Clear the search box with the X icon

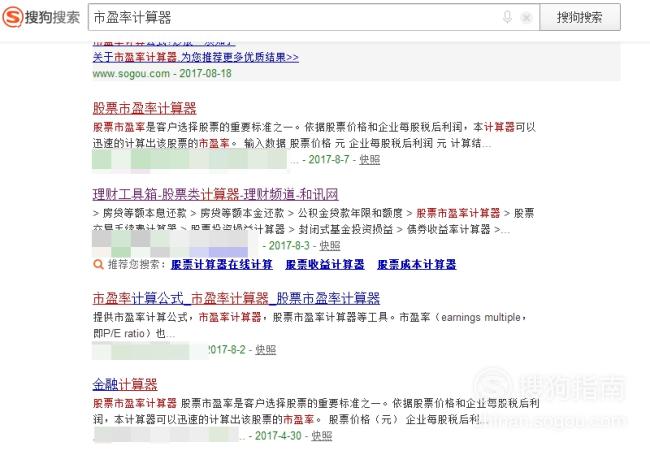526,17
